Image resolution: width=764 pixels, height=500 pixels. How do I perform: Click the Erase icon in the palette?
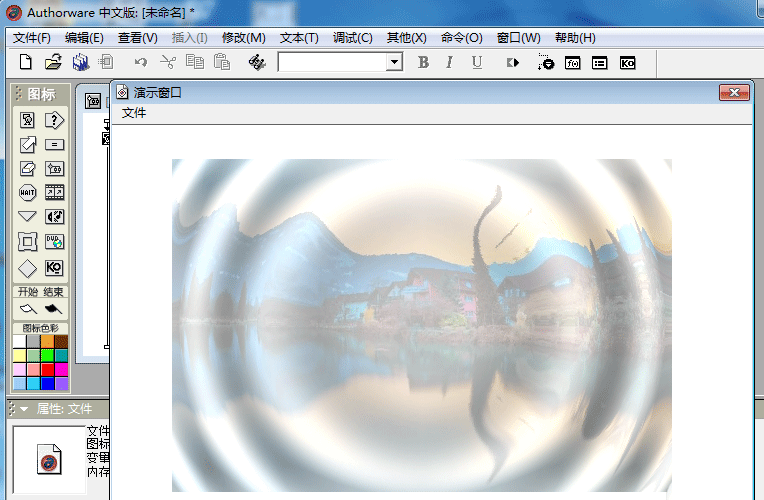[28, 169]
